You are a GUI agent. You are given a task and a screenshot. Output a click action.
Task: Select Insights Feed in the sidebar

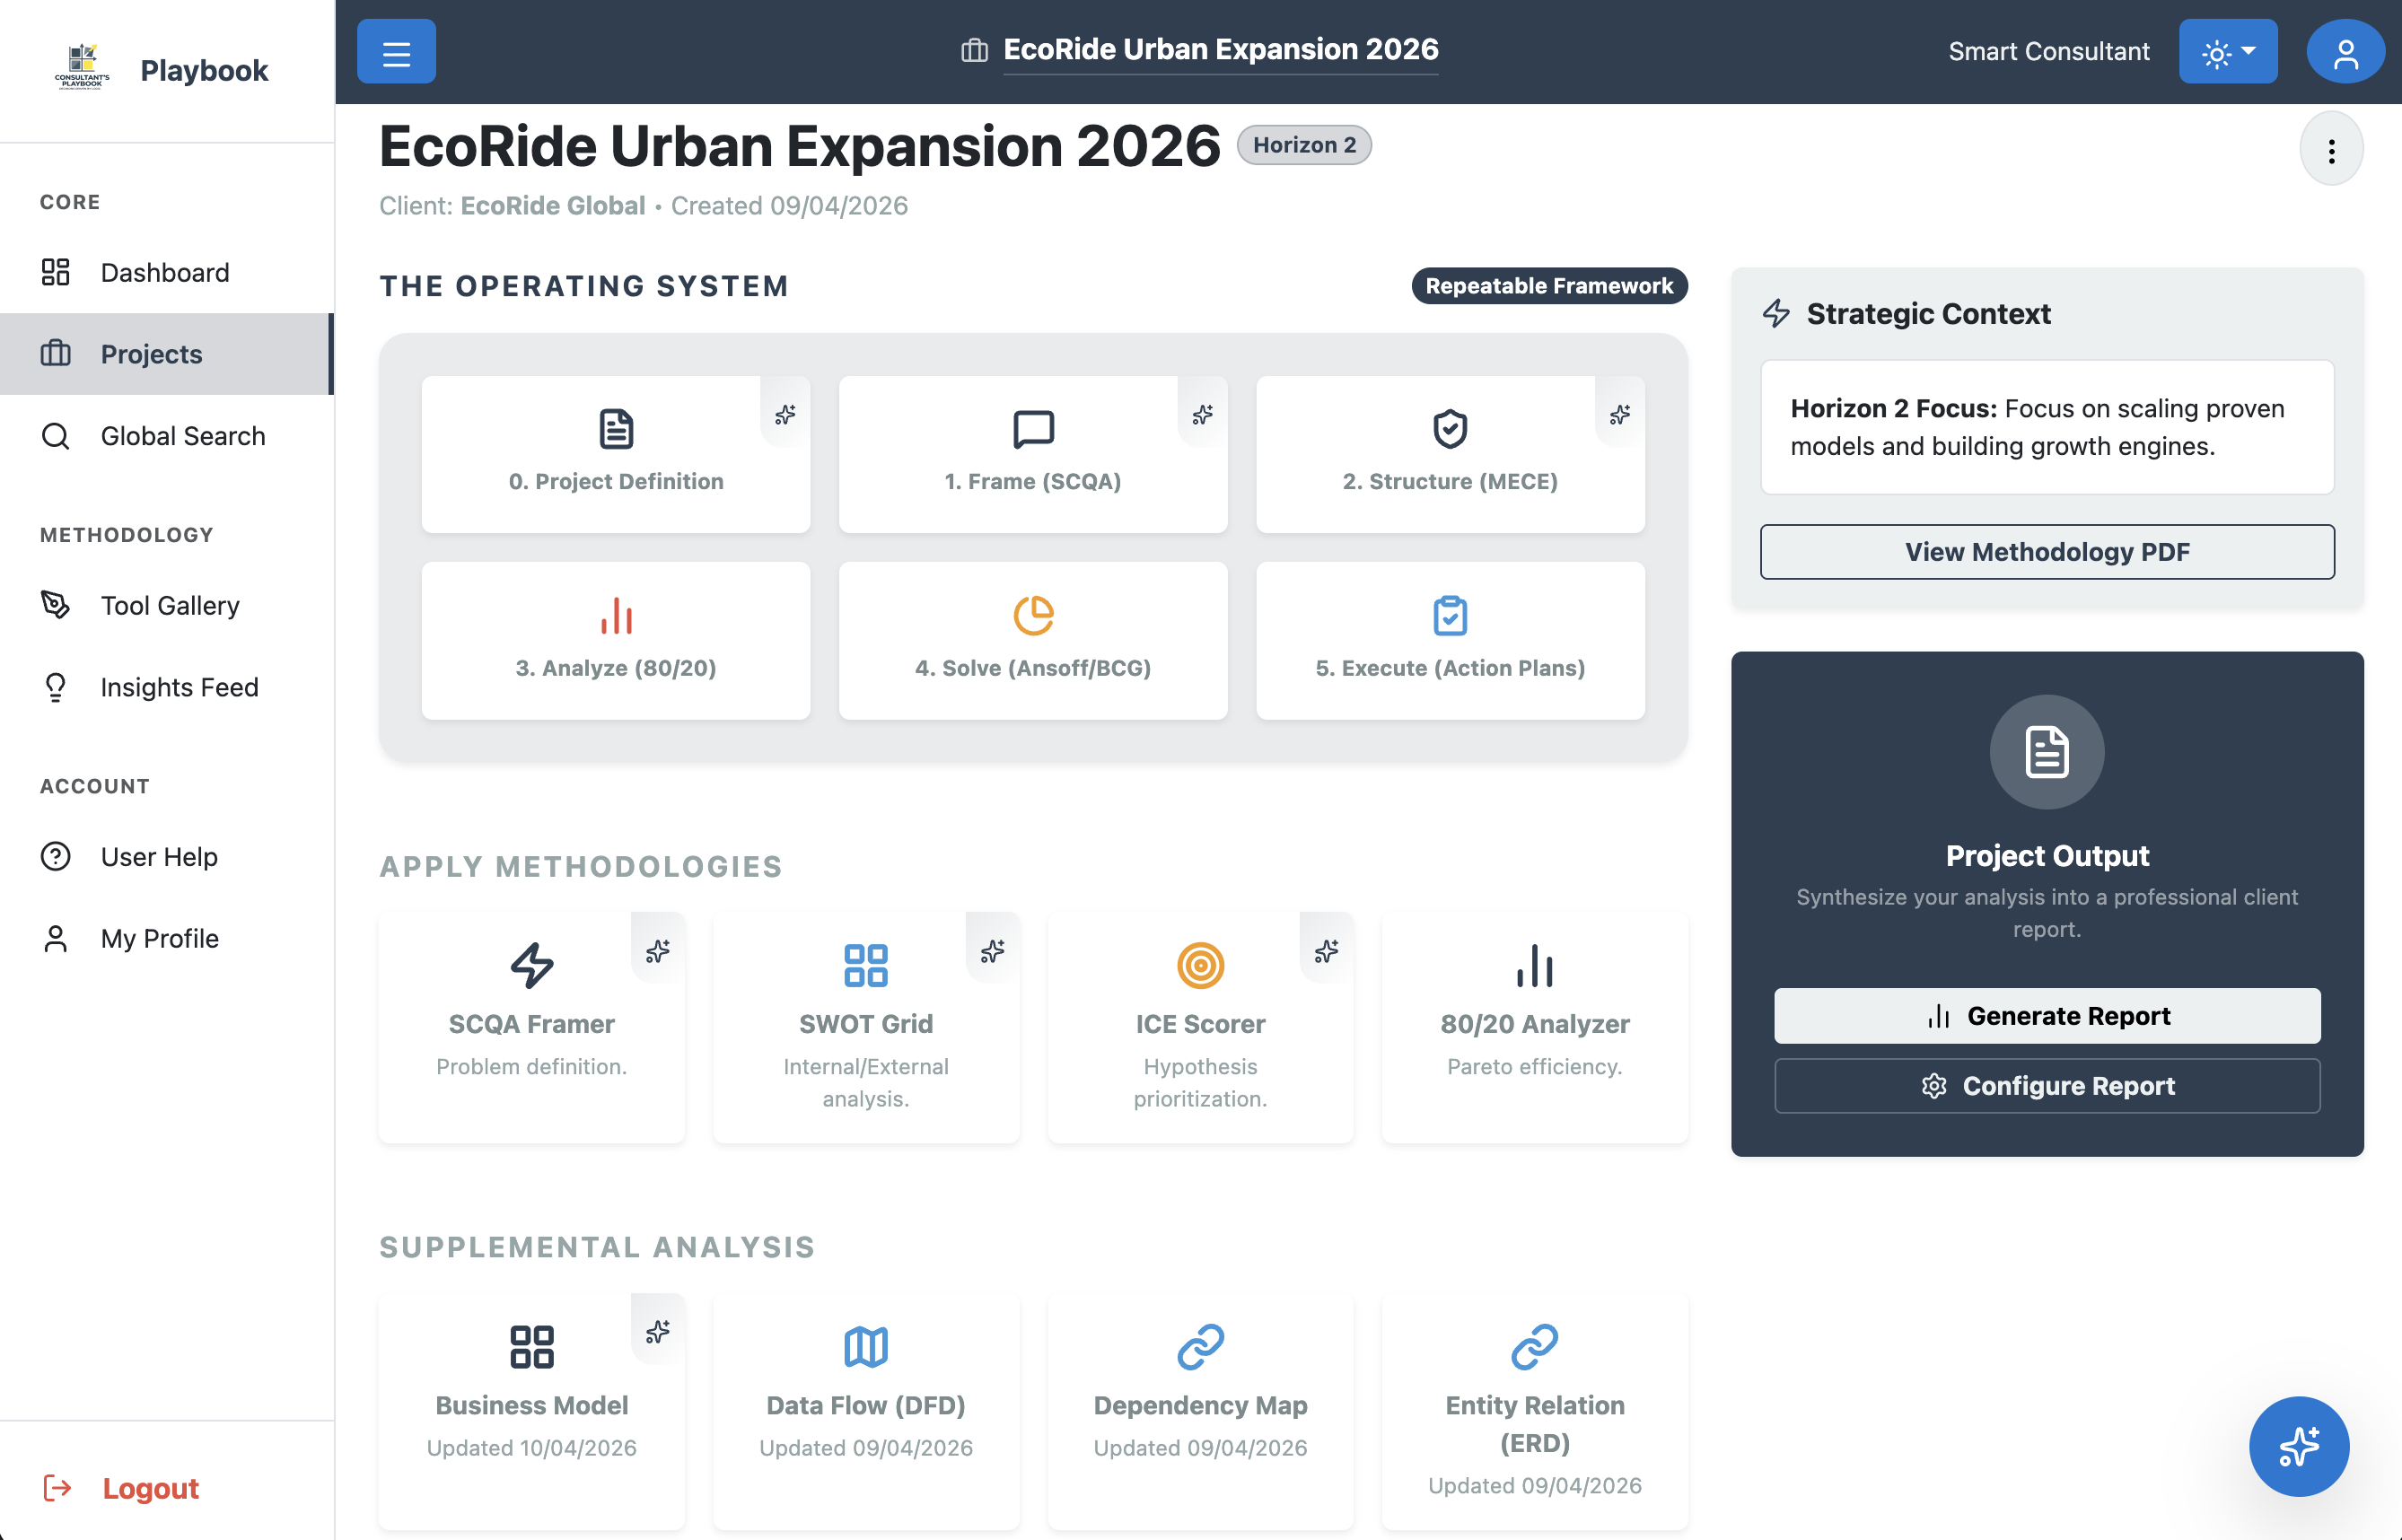179,687
